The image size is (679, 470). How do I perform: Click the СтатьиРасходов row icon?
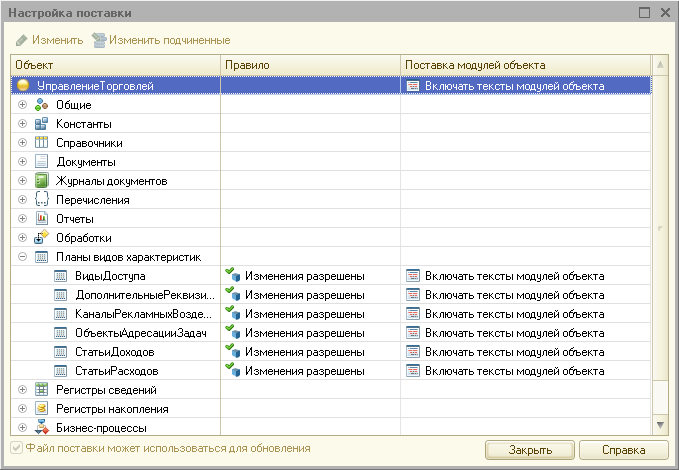[x=61, y=371]
